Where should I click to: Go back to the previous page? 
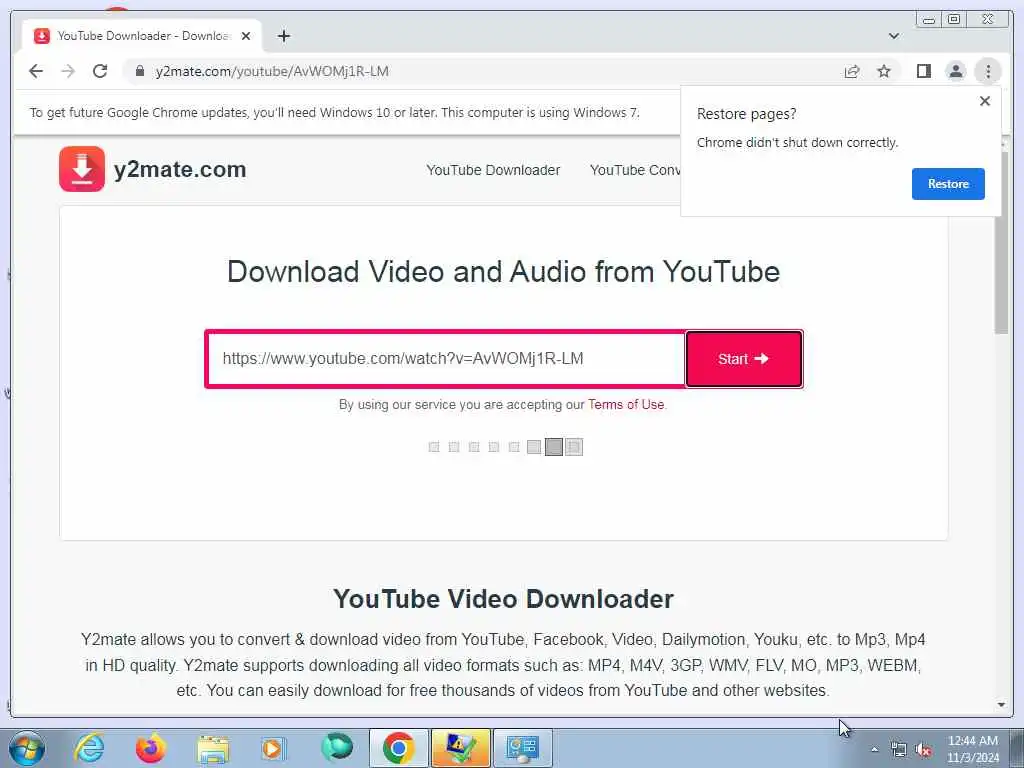click(x=36, y=71)
